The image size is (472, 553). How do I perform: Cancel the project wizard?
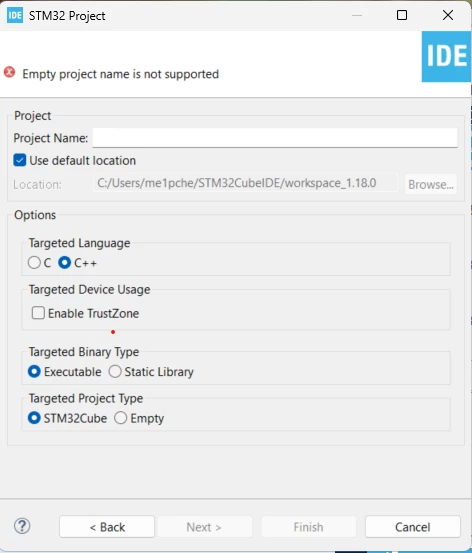[x=413, y=527]
